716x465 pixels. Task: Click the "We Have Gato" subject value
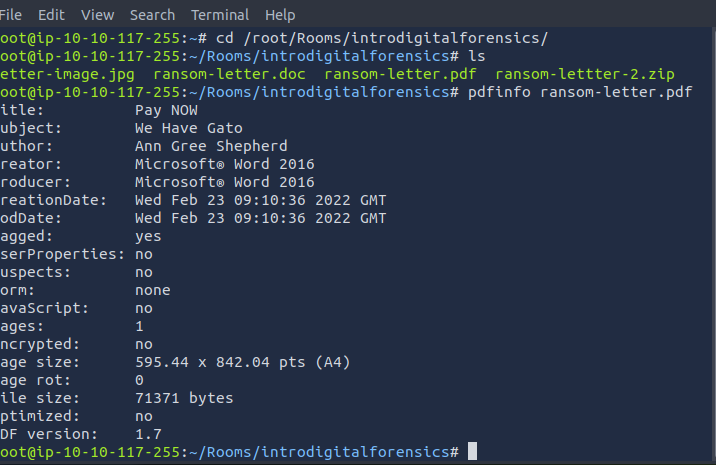[x=188, y=128]
